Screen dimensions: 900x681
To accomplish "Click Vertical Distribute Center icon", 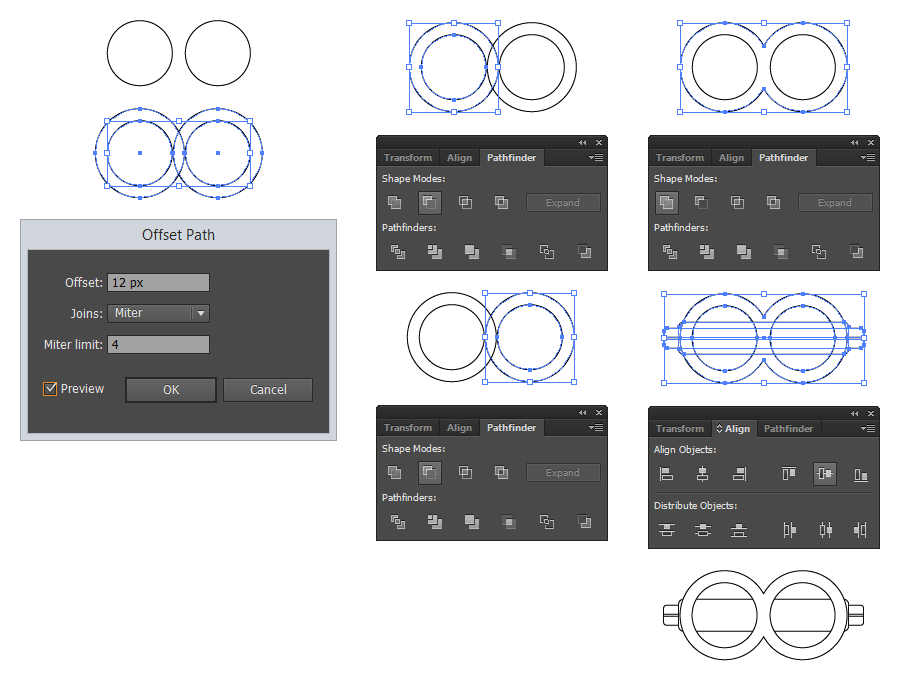I will pos(703,529).
